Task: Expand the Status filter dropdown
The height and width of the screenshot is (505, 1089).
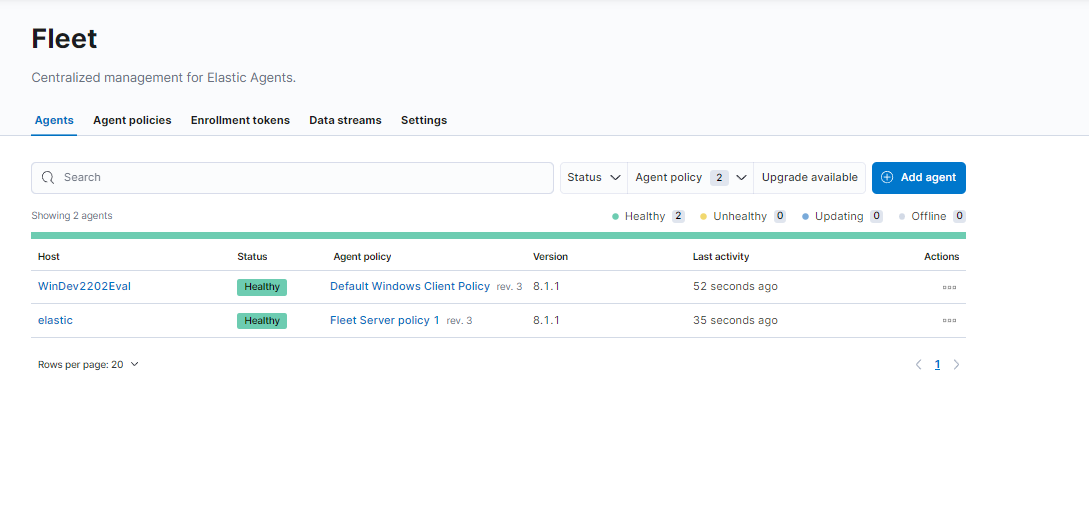Action: click(x=593, y=178)
